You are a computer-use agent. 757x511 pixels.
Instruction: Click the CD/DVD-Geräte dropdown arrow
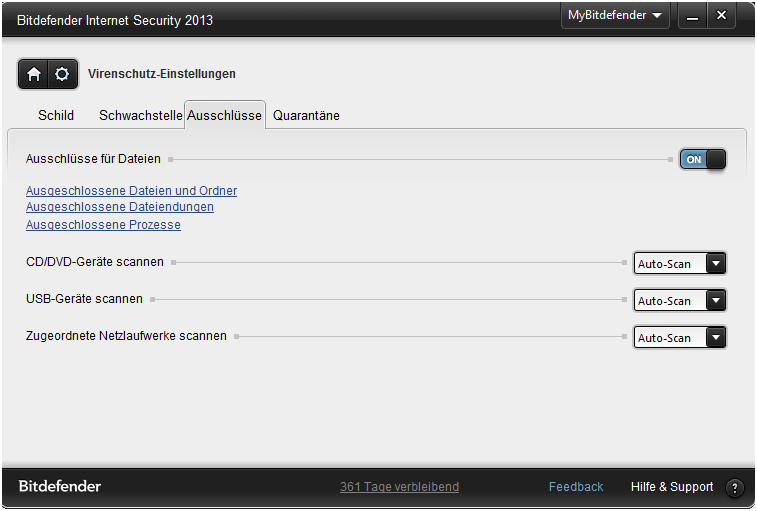716,264
